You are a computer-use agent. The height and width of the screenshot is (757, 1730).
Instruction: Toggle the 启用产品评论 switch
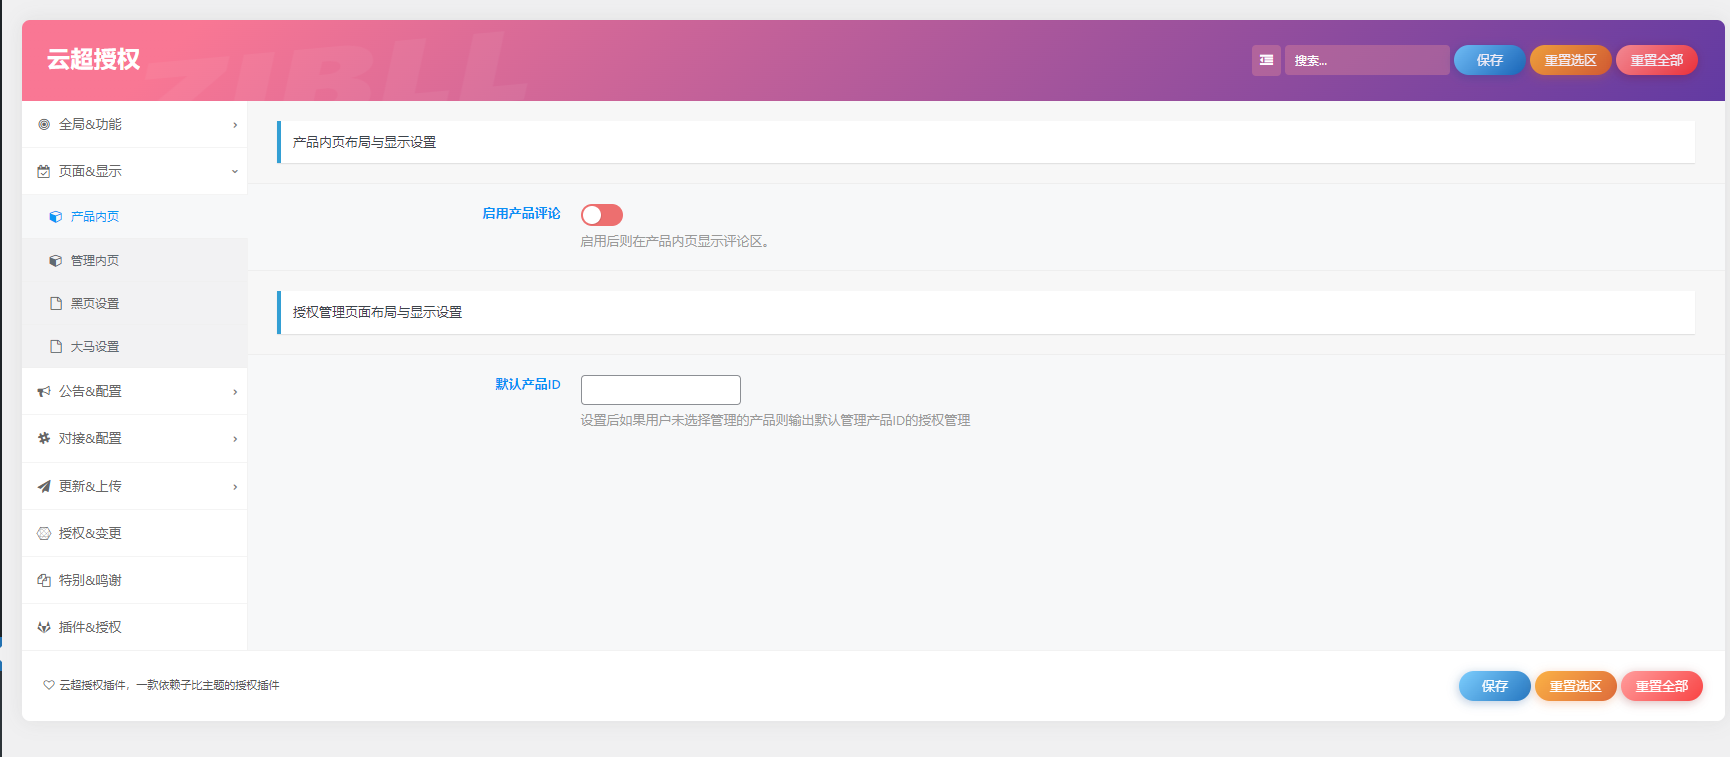tap(602, 215)
